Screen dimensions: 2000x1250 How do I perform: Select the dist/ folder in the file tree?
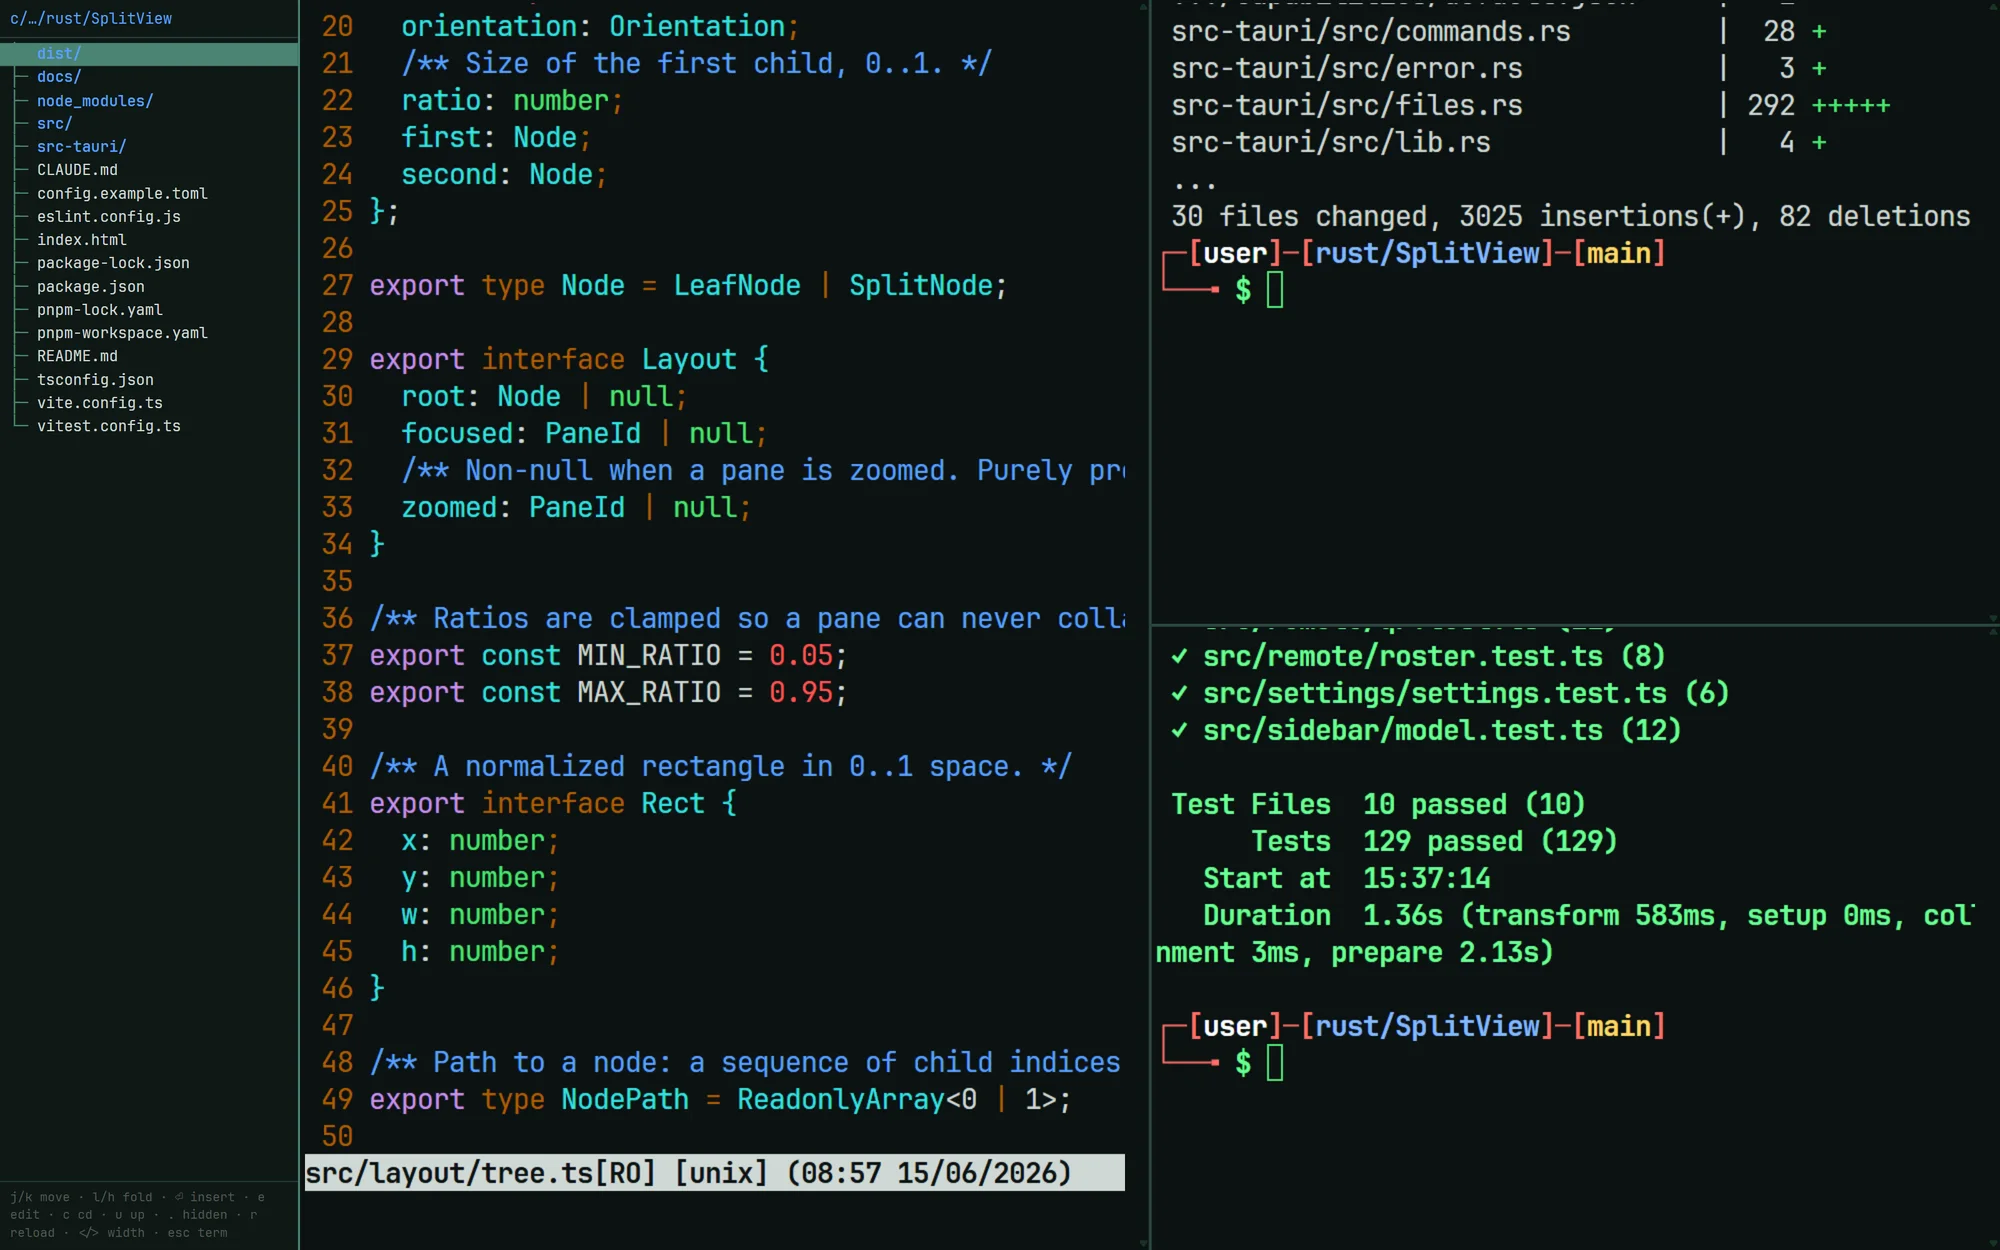[x=149, y=54]
